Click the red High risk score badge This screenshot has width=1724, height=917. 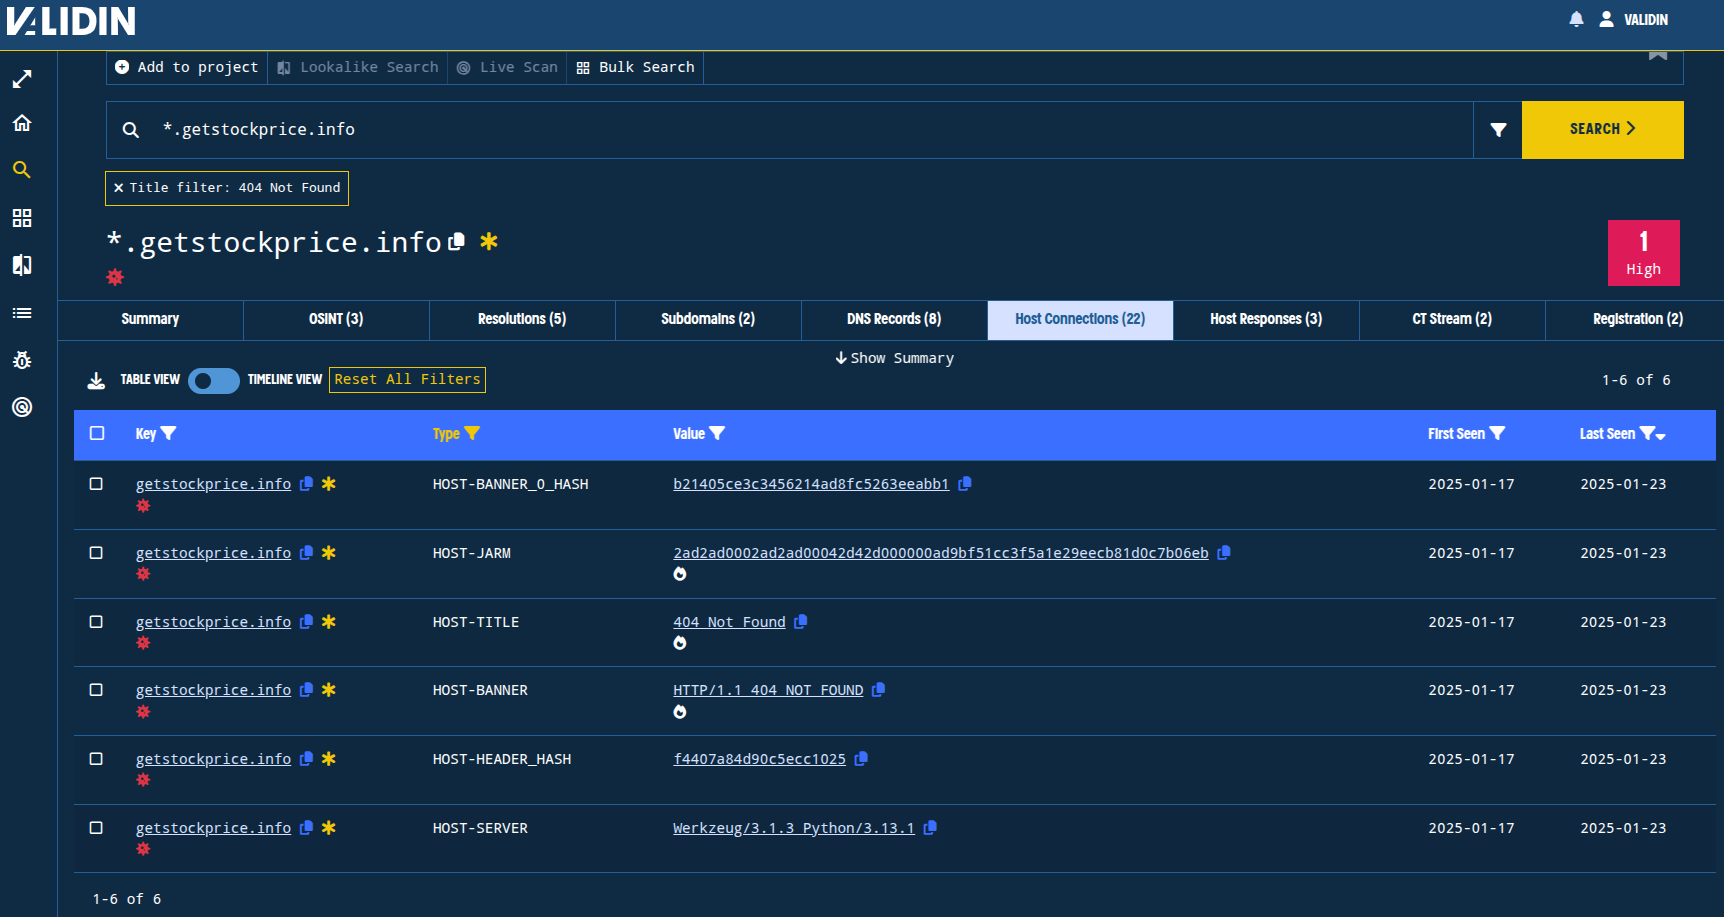coord(1643,253)
